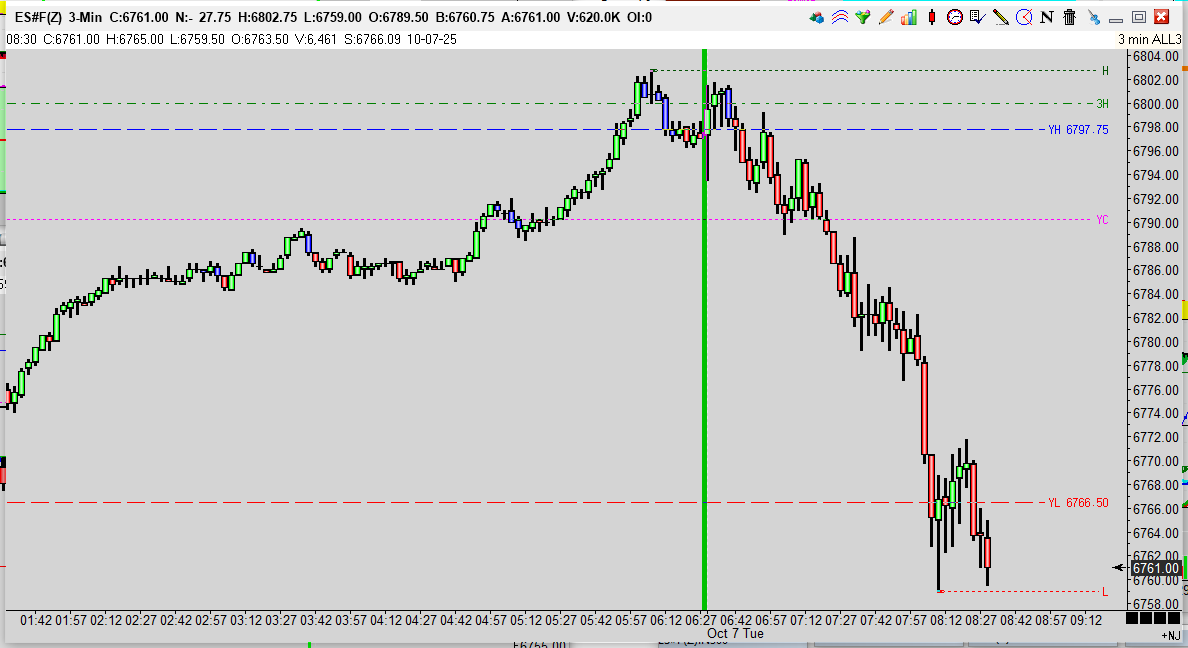This screenshot has width=1188, height=648.
Task: Click the green vertical session marker line
Action: pyautogui.click(x=704, y=350)
